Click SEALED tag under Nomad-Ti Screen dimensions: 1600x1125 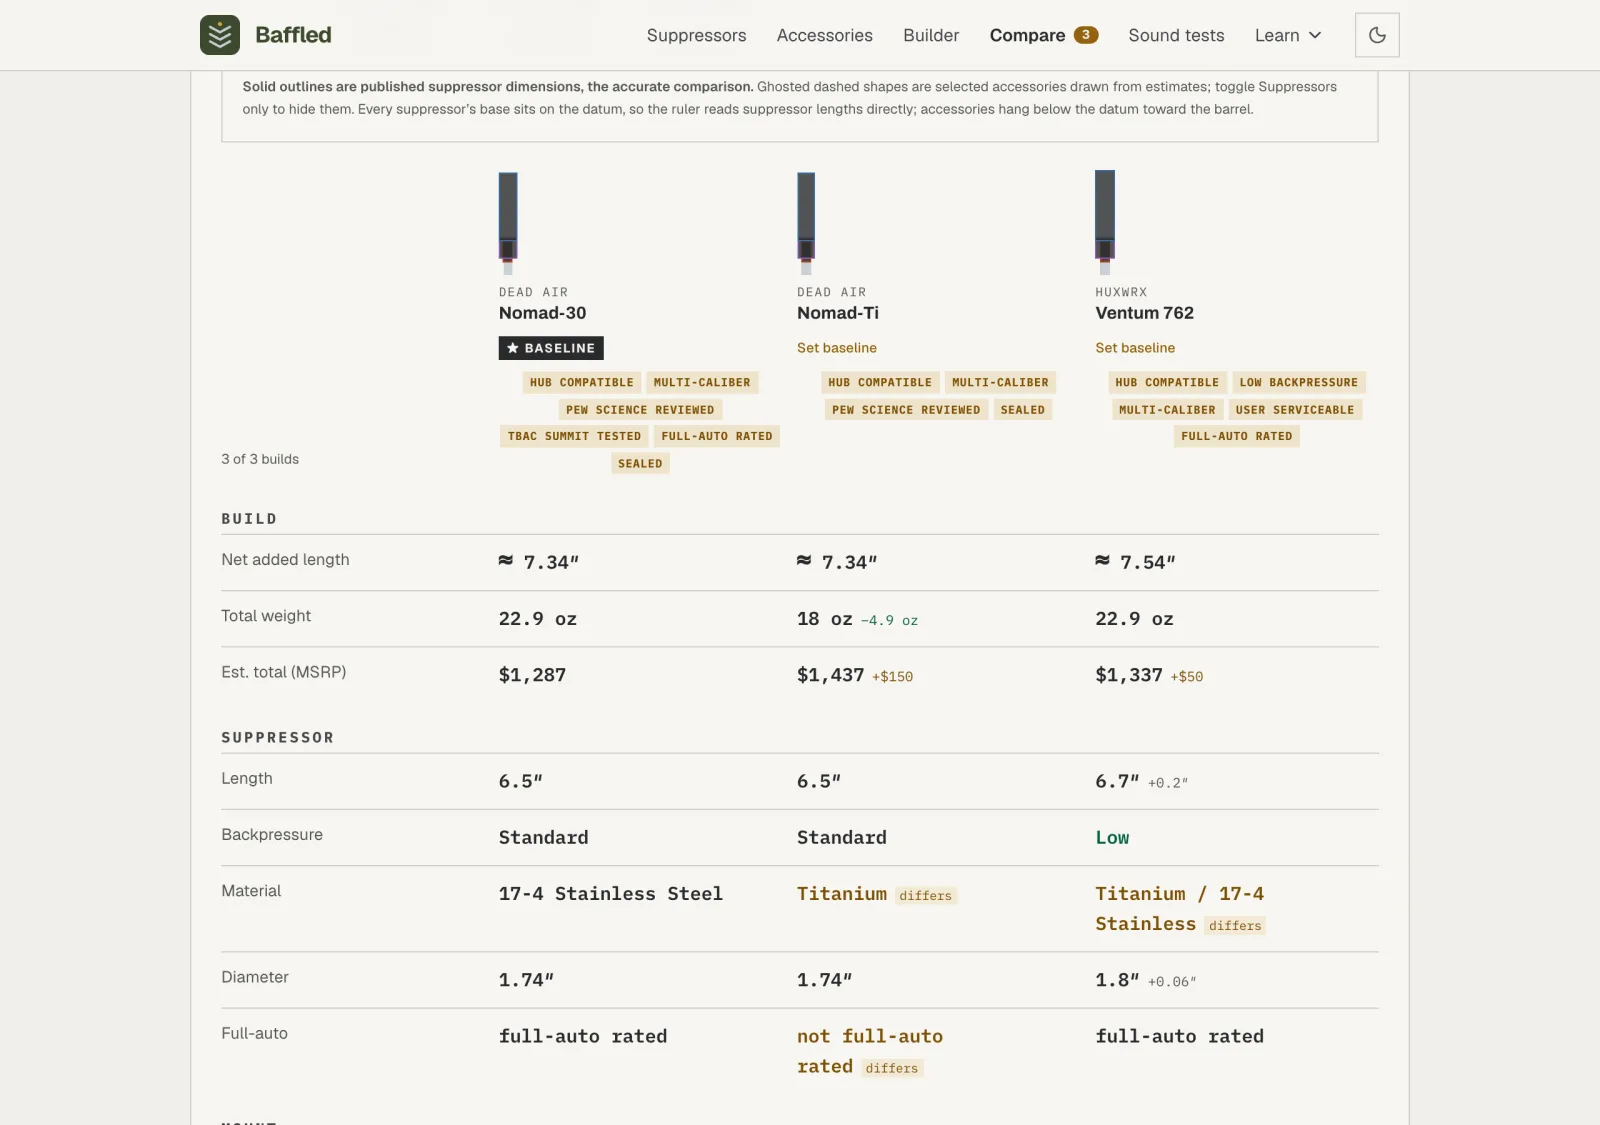(1022, 410)
